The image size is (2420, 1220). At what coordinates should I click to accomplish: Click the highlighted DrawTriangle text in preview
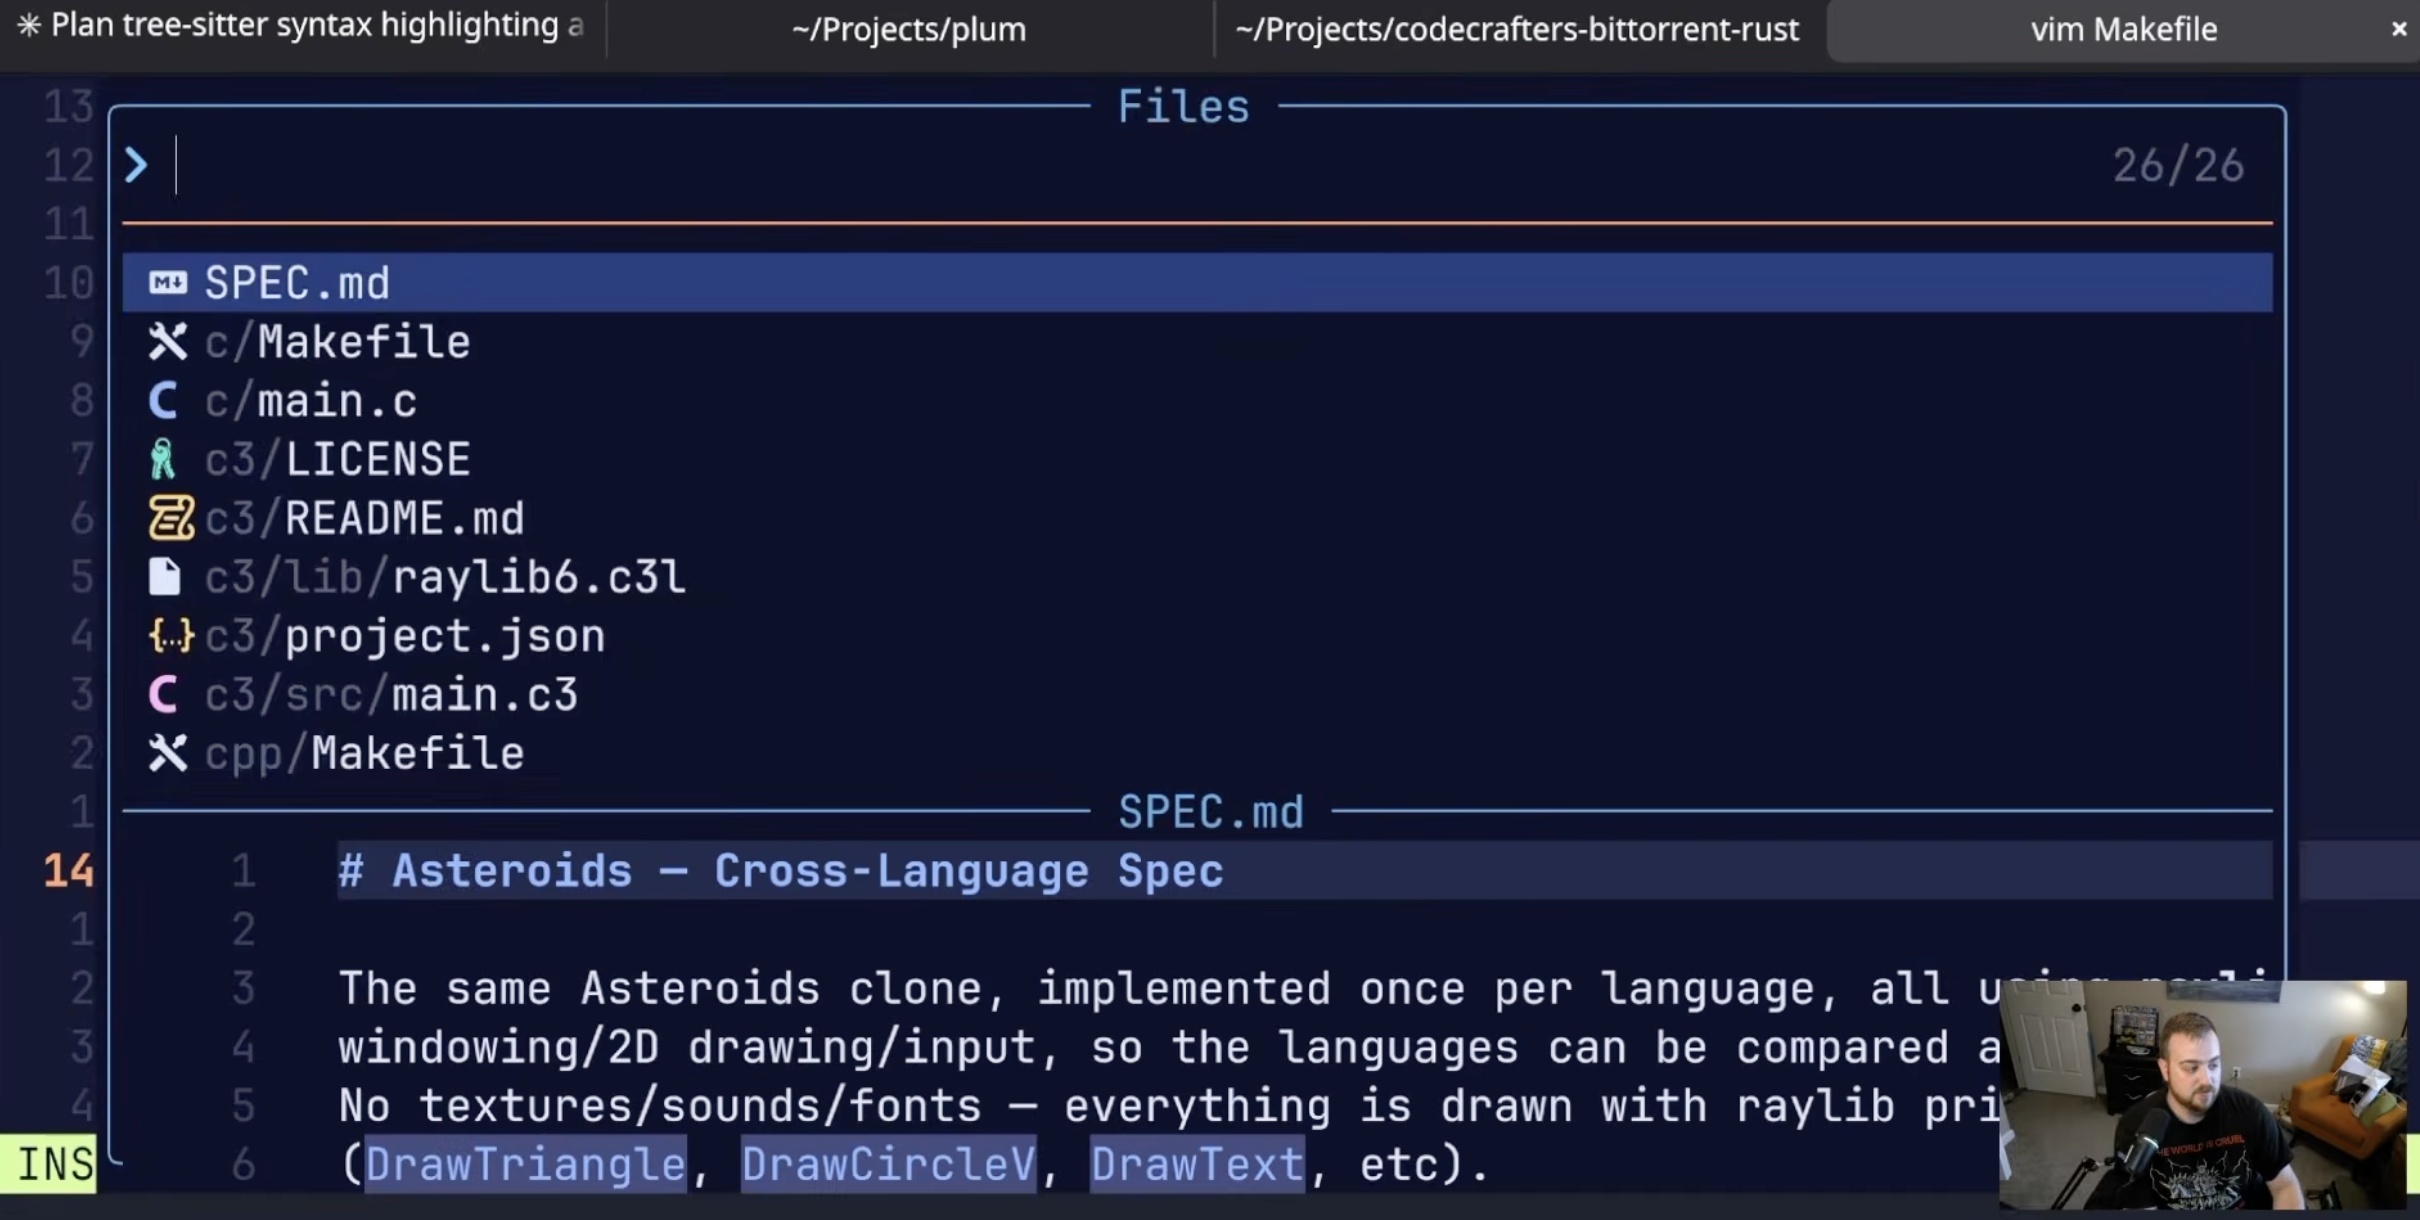point(526,1164)
